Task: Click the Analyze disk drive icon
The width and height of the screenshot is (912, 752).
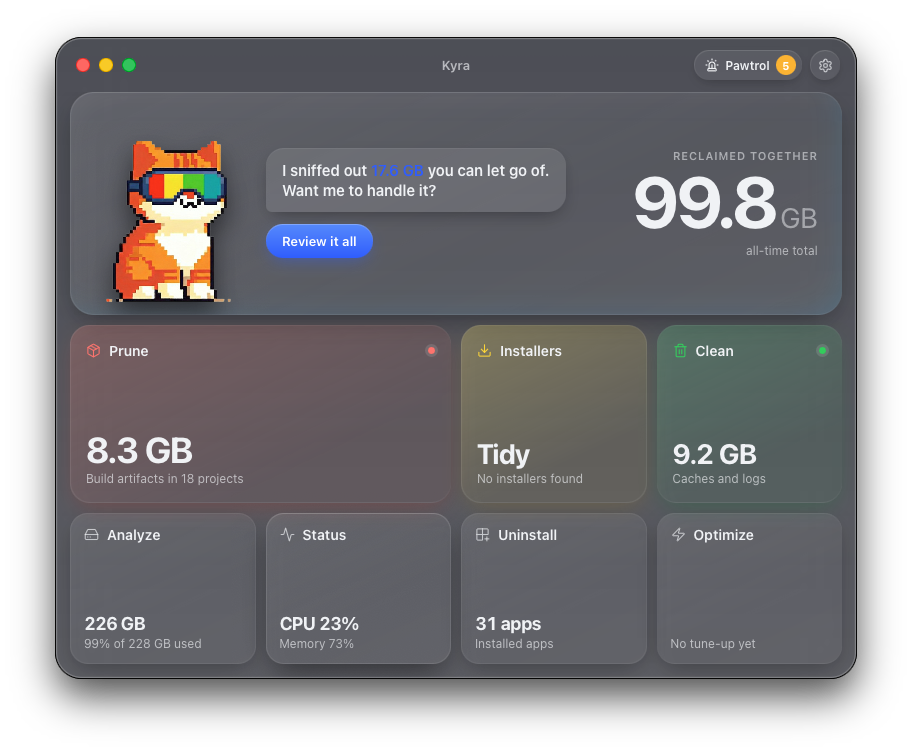Action: coord(91,534)
